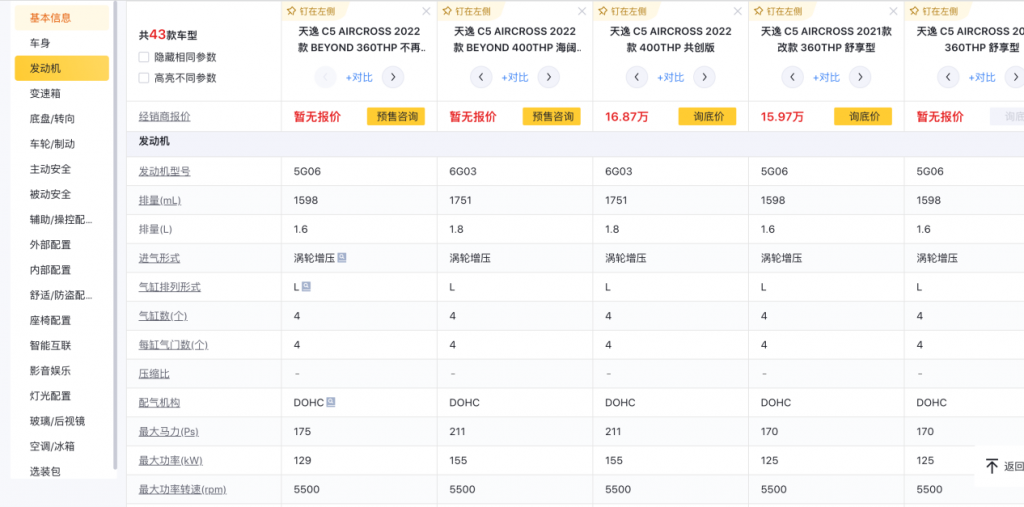Click 询底价 for the 16.87万 model
The height and width of the screenshot is (507, 1024).
pos(707,117)
